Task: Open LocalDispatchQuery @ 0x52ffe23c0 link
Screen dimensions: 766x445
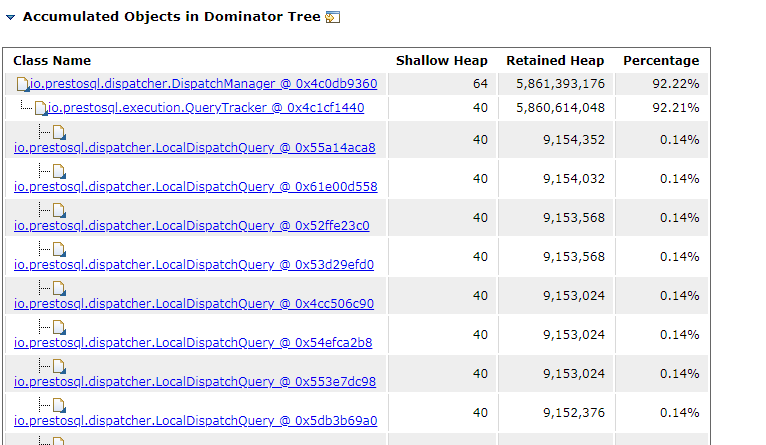Action: click(192, 226)
